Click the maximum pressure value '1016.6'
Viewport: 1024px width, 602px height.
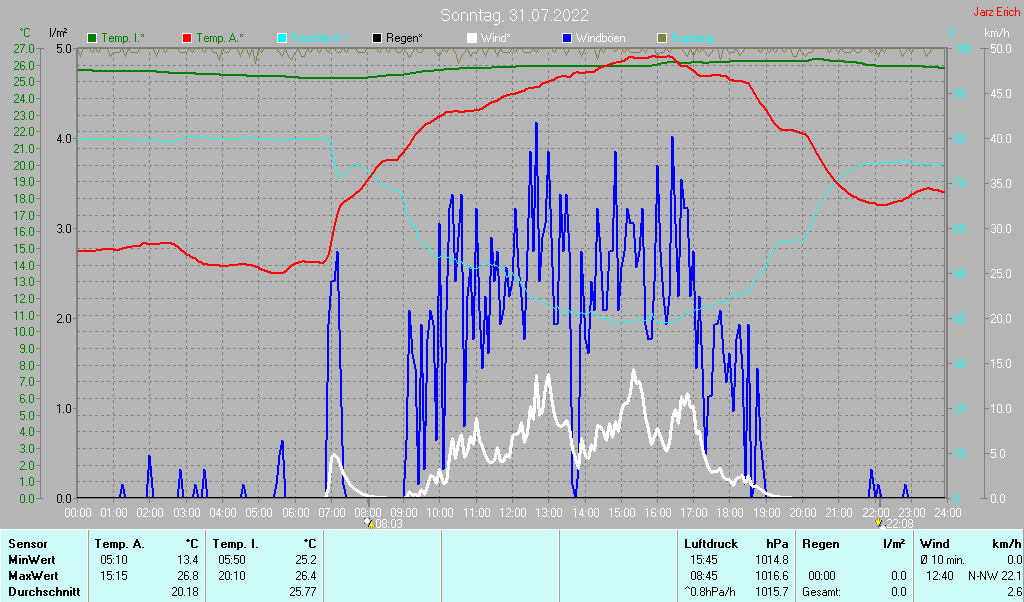(x=772, y=577)
